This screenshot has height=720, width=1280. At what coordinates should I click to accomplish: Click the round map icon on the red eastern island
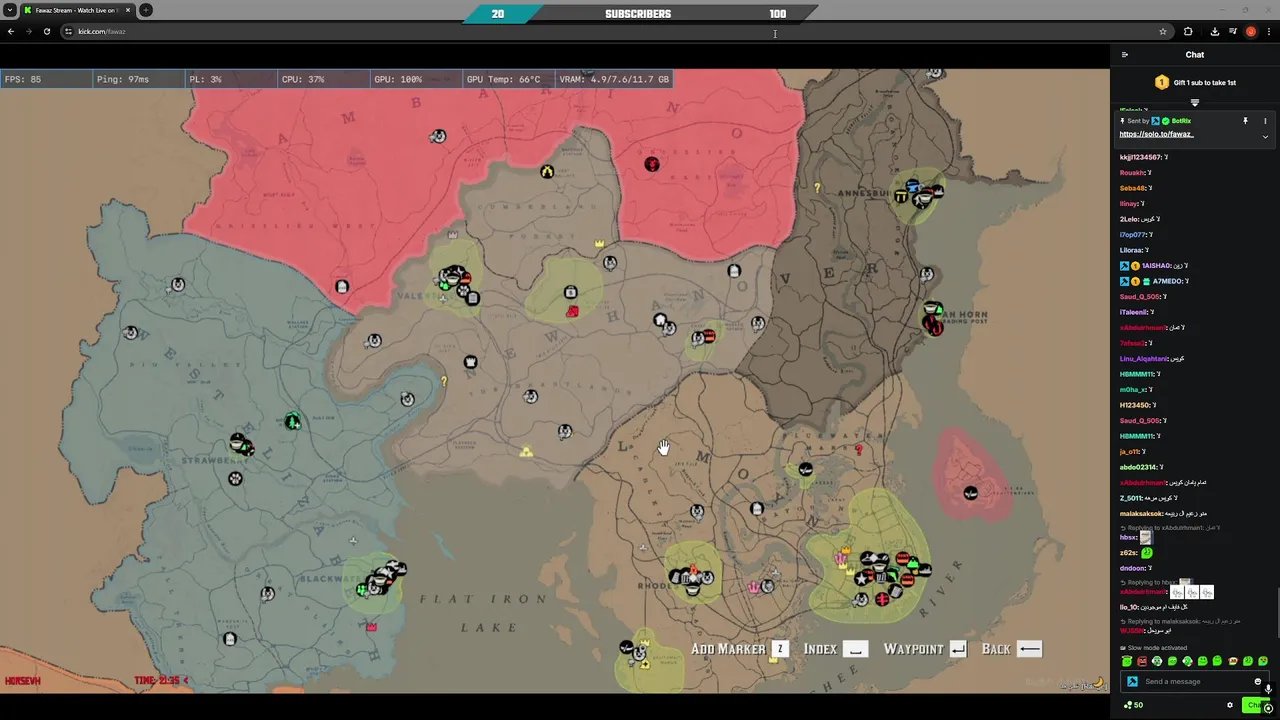pos(970,493)
